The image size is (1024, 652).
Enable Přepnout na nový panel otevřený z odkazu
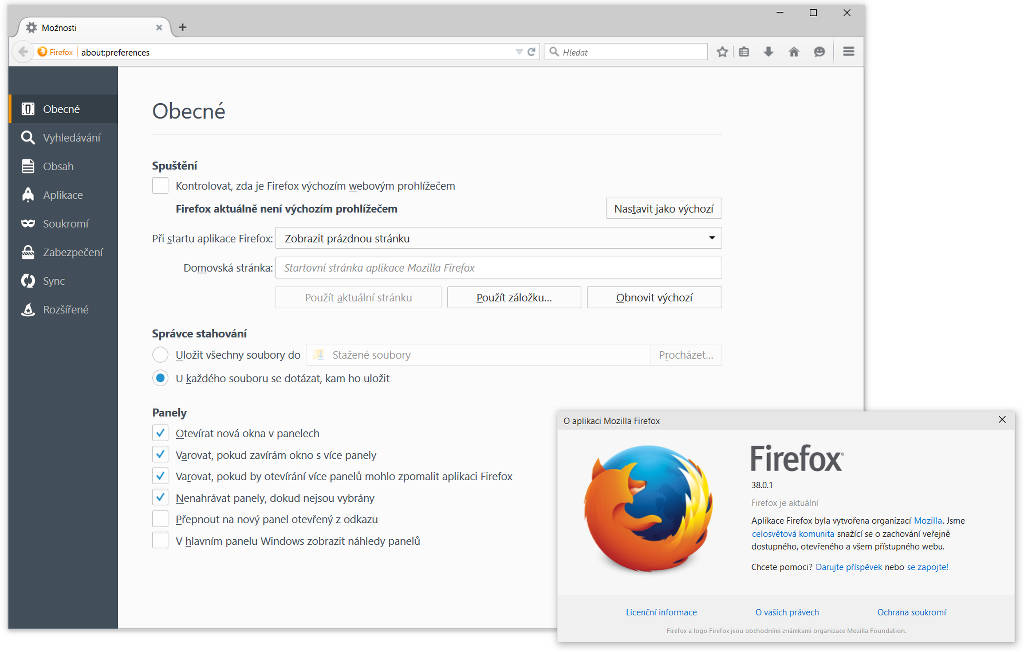[x=161, y=519]
